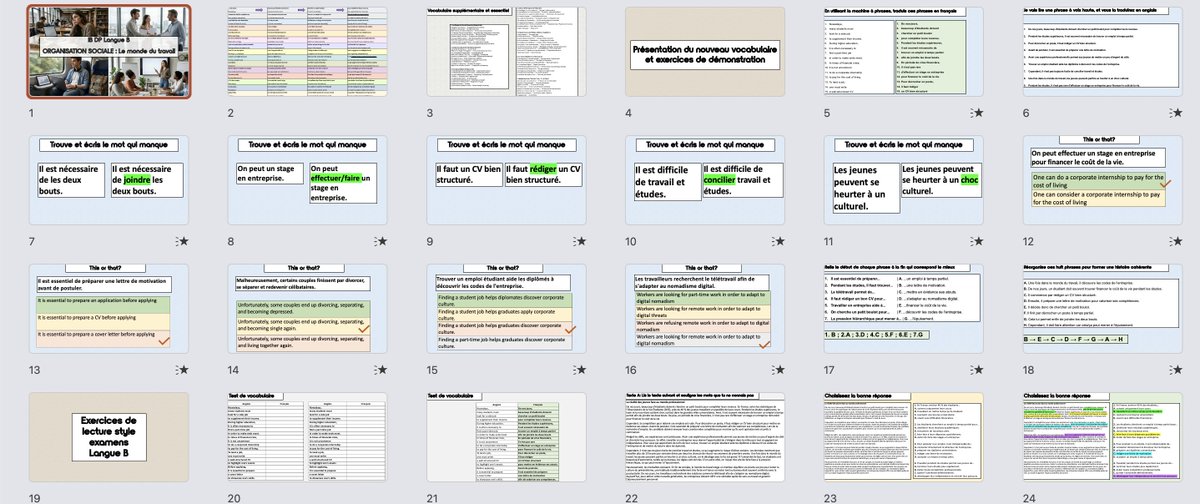Select slide 2 colored vocabulary table thumbnail
This screenshot has width=1200, height=504.
coord(307,52)
